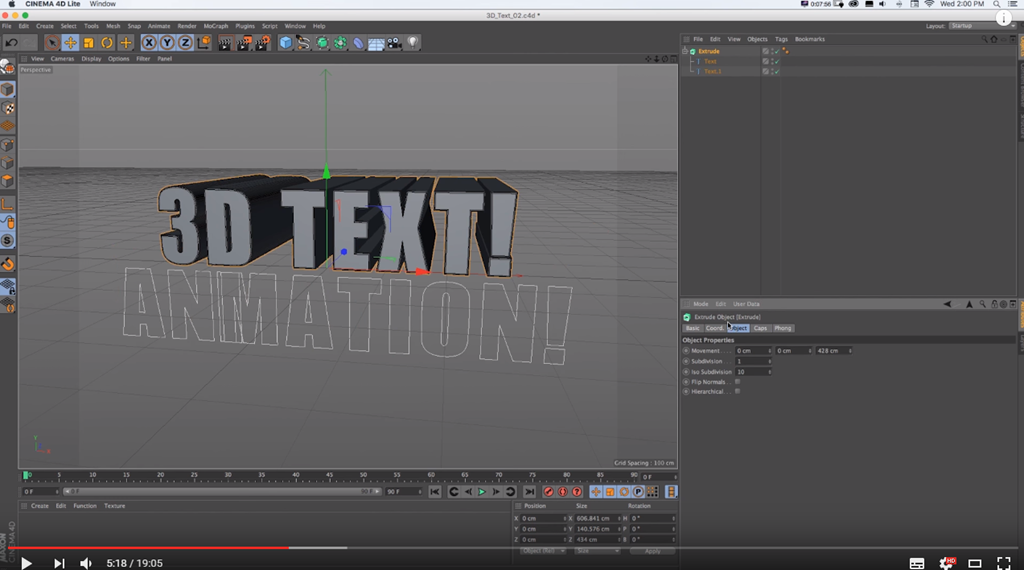The width and height of the screenshot is (1024, 570).
Task: Toggle Autokeying red button
Action: 563,492
